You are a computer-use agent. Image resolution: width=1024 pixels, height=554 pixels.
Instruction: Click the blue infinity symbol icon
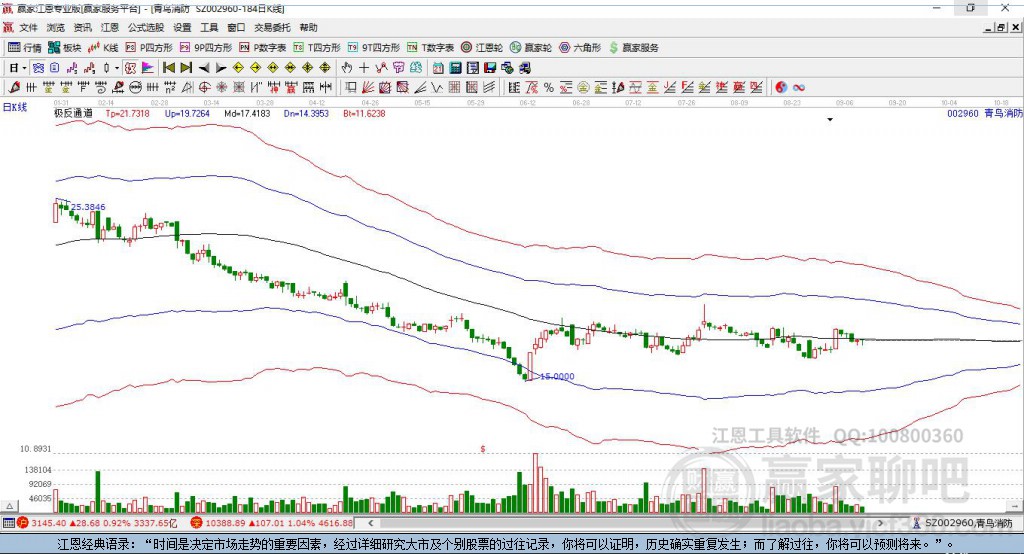799,87
